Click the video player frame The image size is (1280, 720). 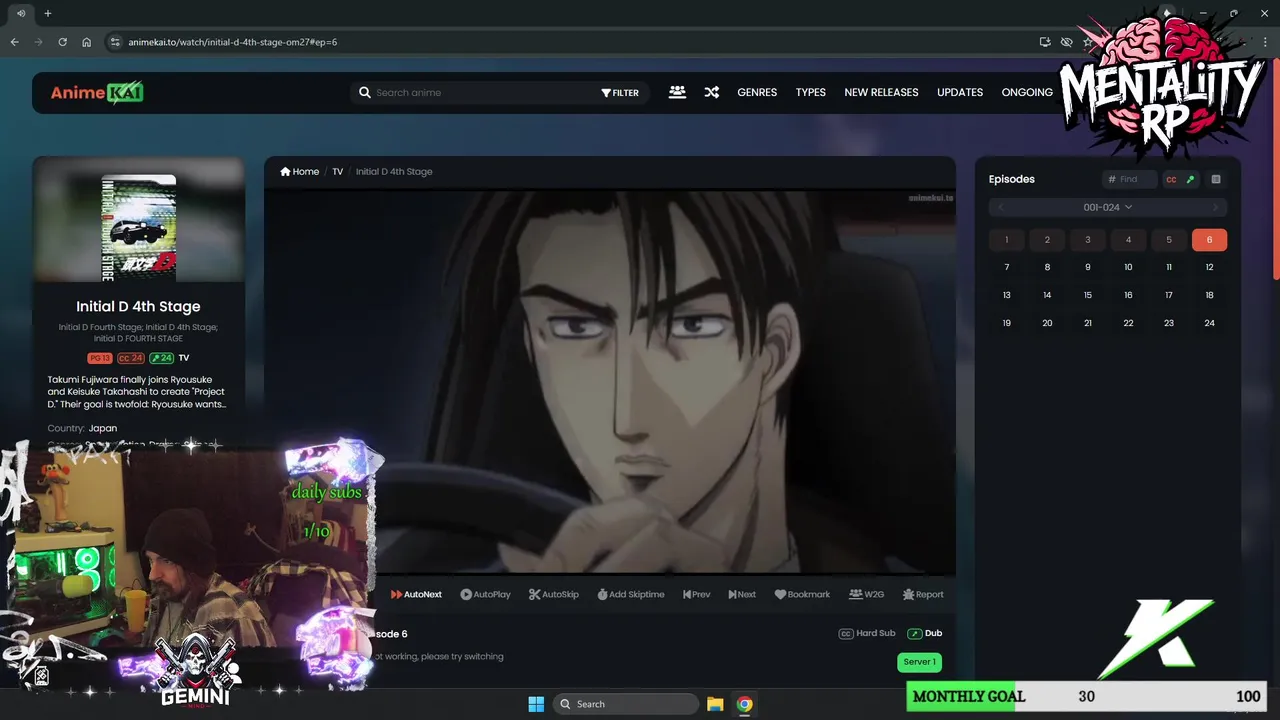pyautogui.click(x=610, y=382)
